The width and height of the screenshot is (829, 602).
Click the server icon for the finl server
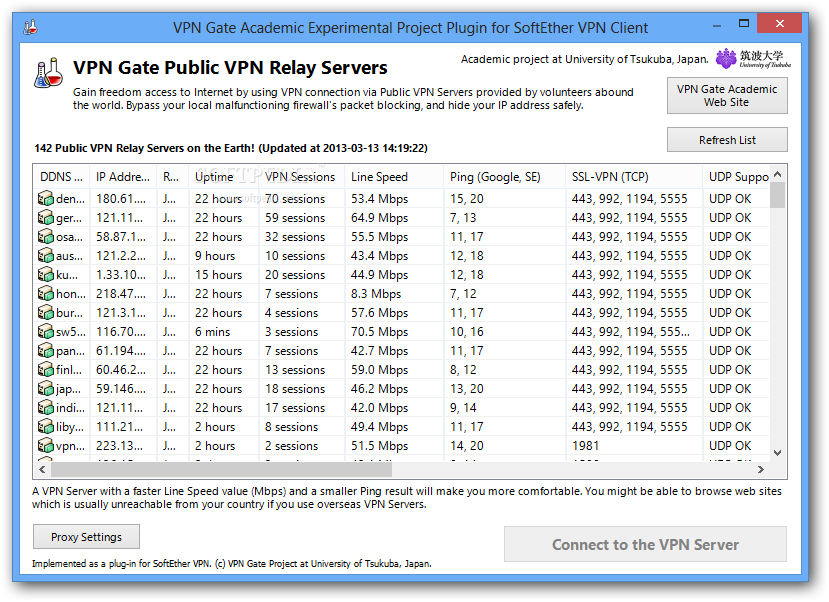(x=46, y=369)
